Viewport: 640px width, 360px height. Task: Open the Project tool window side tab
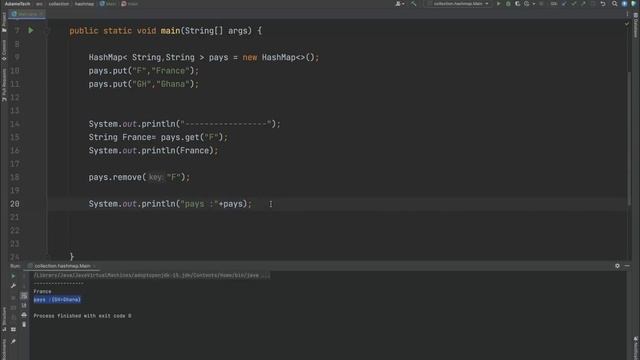pyautogui.click(x=4, y=22)
